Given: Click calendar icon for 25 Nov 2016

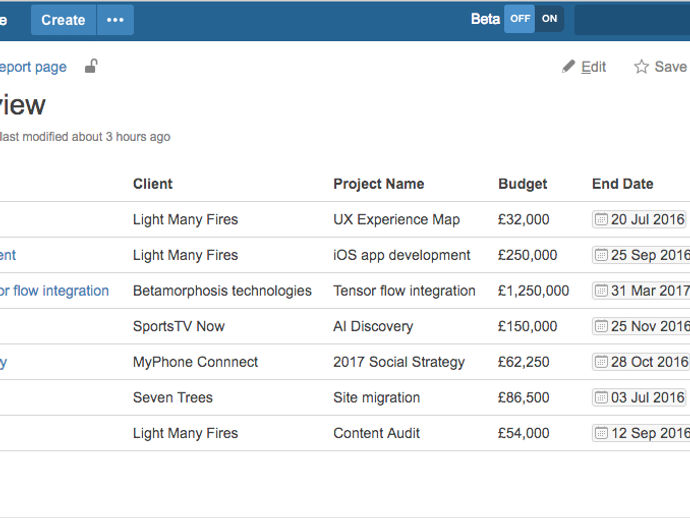Looking at the screenshot, I should coord(601,326).
